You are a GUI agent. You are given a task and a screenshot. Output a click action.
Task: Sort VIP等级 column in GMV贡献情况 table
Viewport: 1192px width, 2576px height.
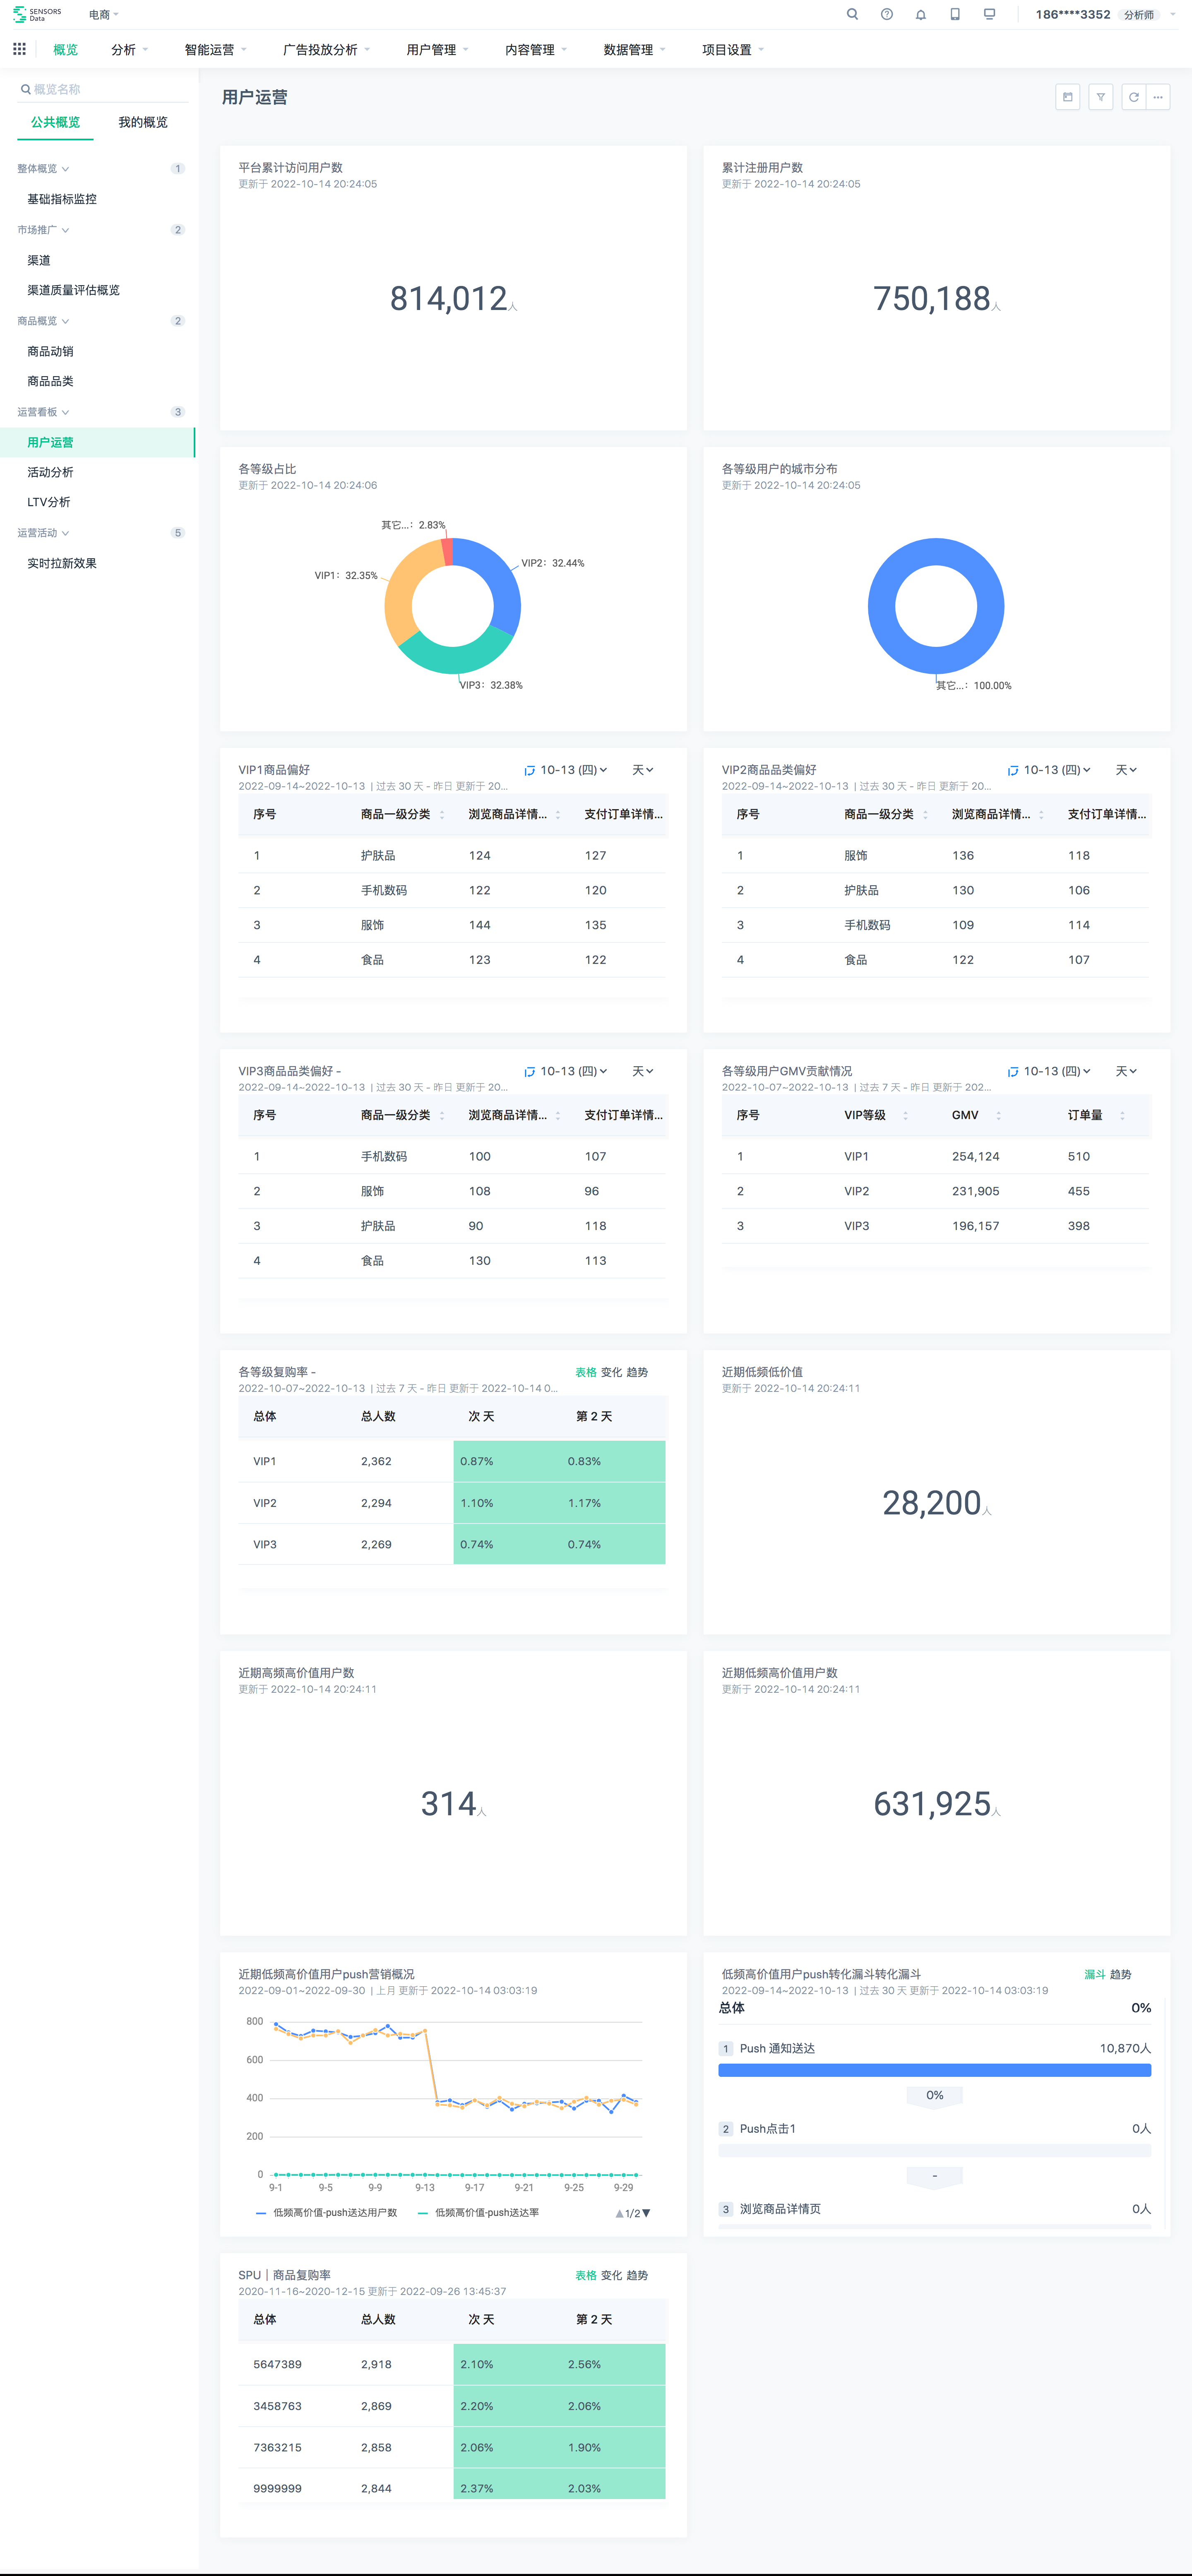point(905,1116)
